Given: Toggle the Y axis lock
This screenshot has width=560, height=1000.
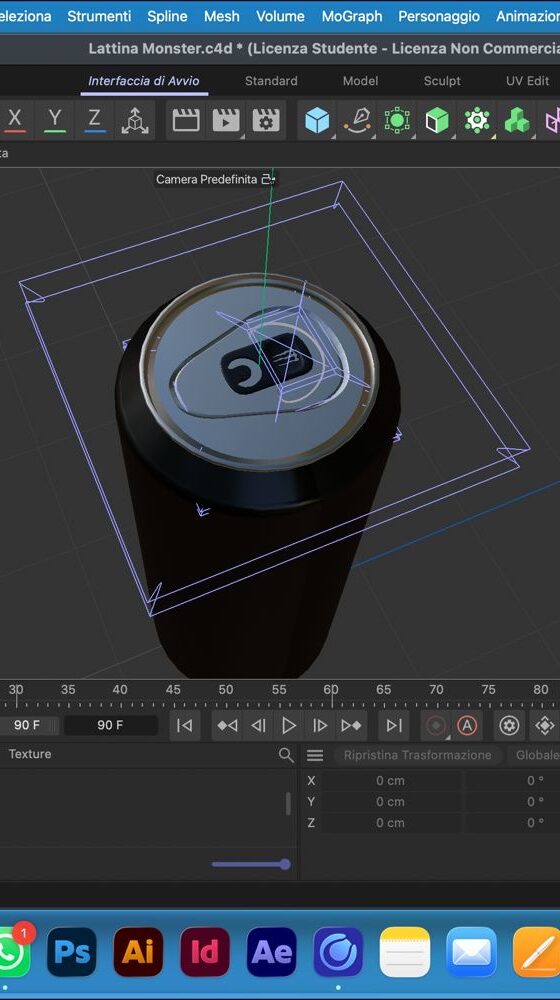Looking at the screenshot, I should click(x=55, y=119).
